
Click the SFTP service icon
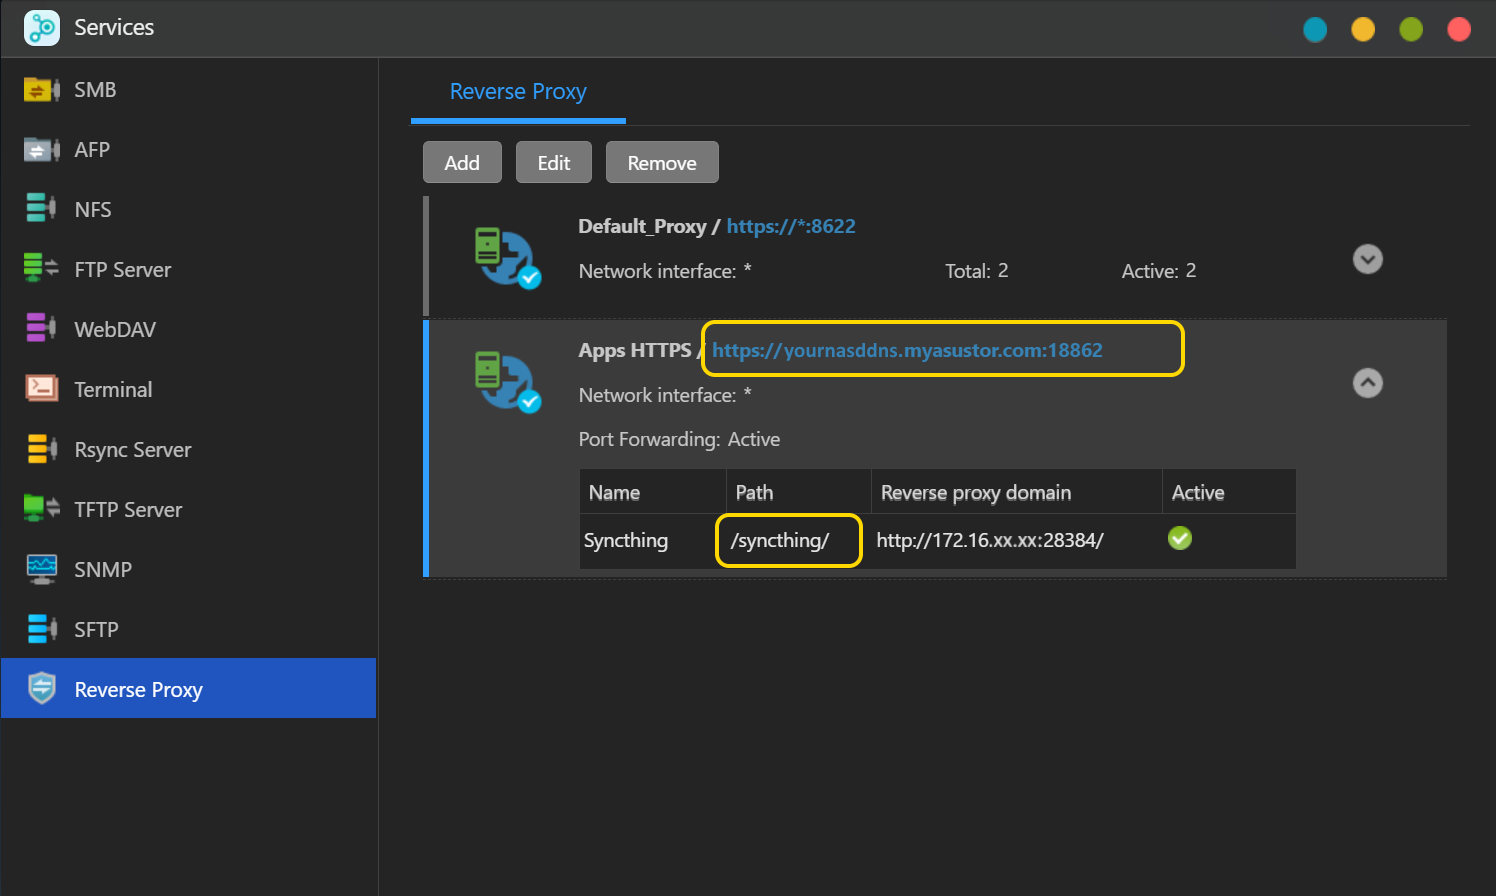click(x=42, y=629)
